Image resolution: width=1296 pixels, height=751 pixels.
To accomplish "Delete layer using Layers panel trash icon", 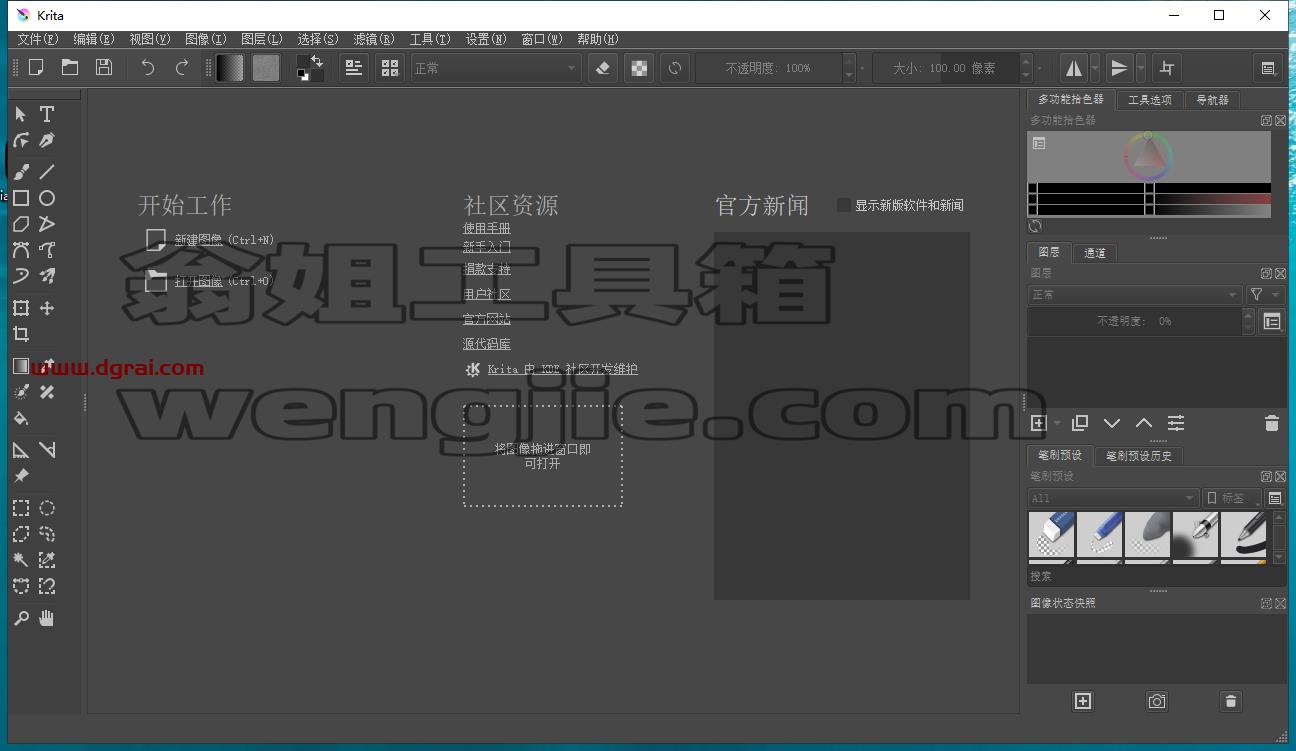I will pos(1271,423).
